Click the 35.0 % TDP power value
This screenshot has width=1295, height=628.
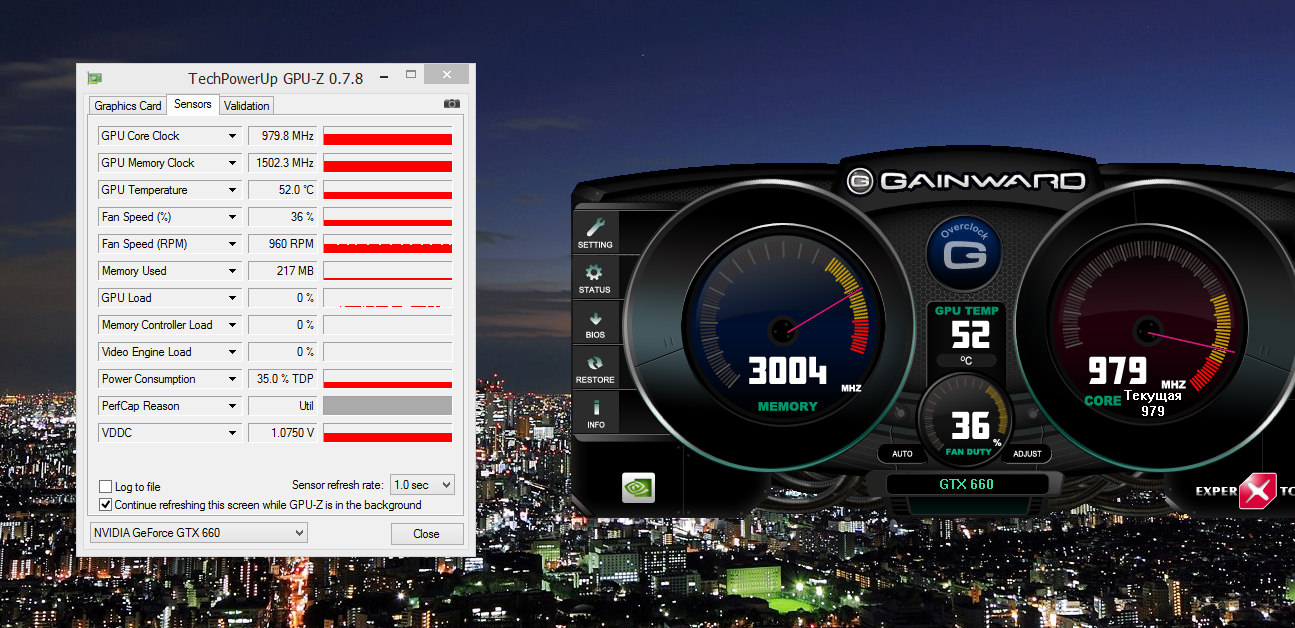(283, 379)
